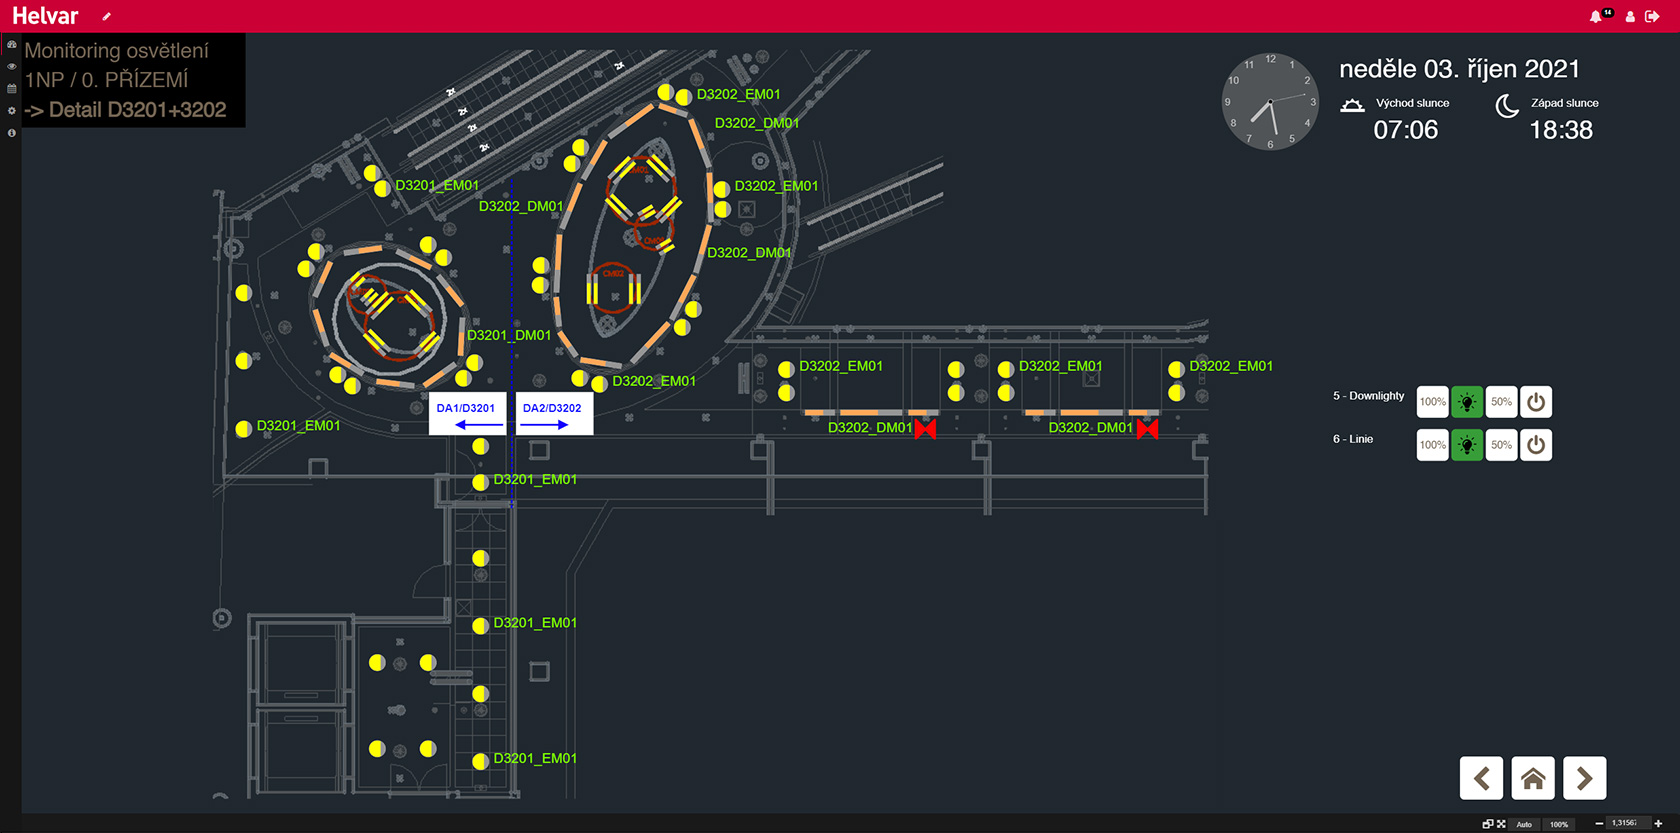This screenshot has width=1680, height=833.
Task: Open the calendar schedule sidebar icon
Action: [11, 89]
